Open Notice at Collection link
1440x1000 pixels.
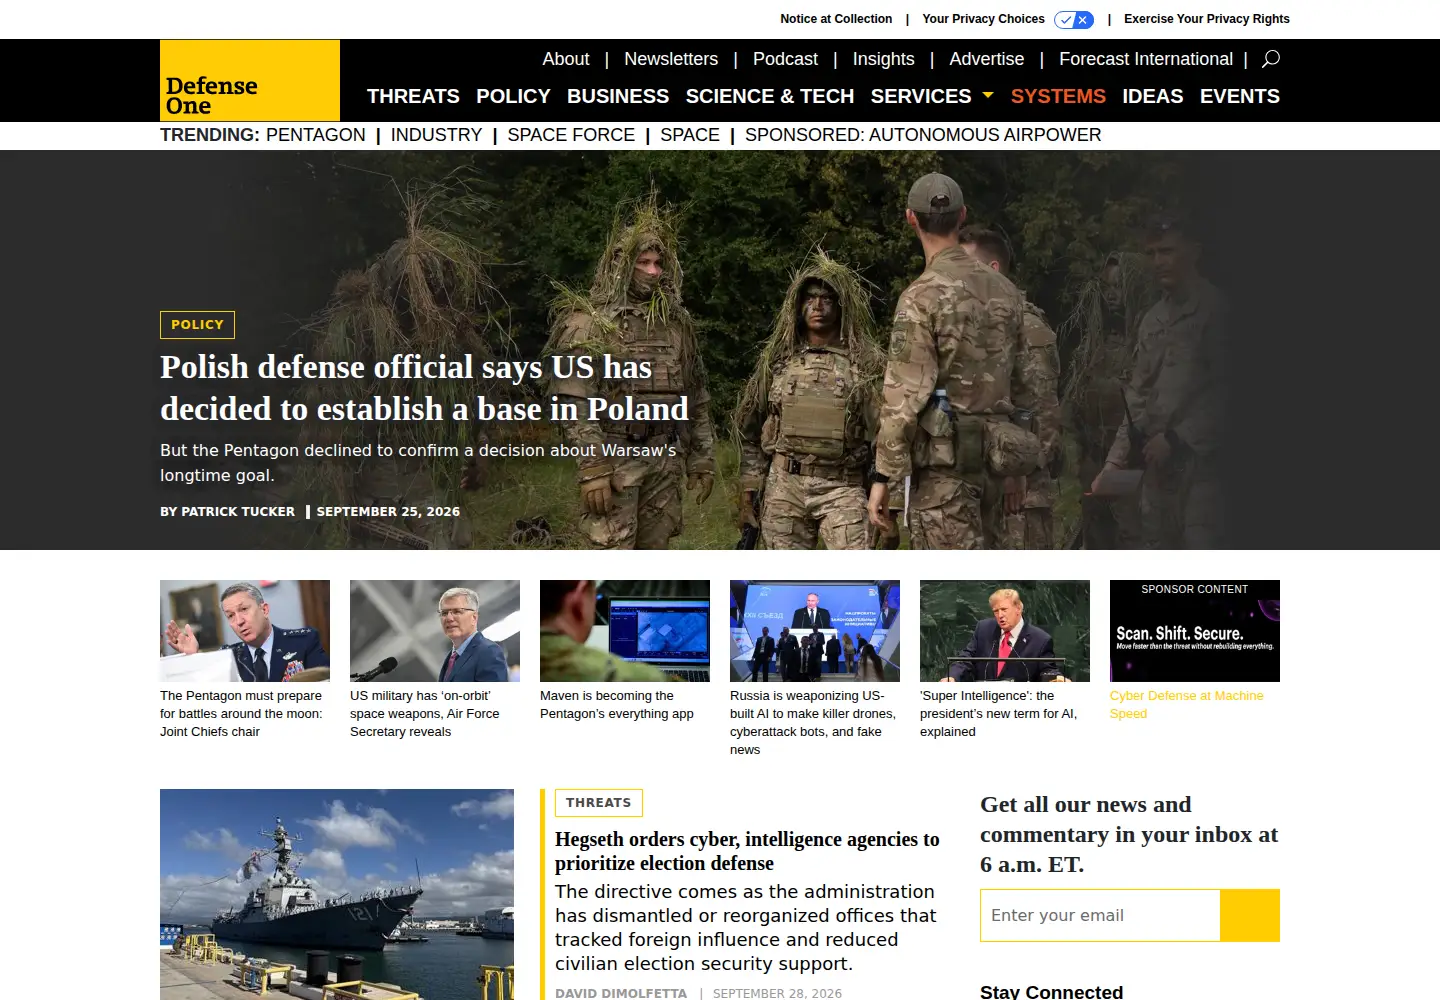click(x=836, y=19)
